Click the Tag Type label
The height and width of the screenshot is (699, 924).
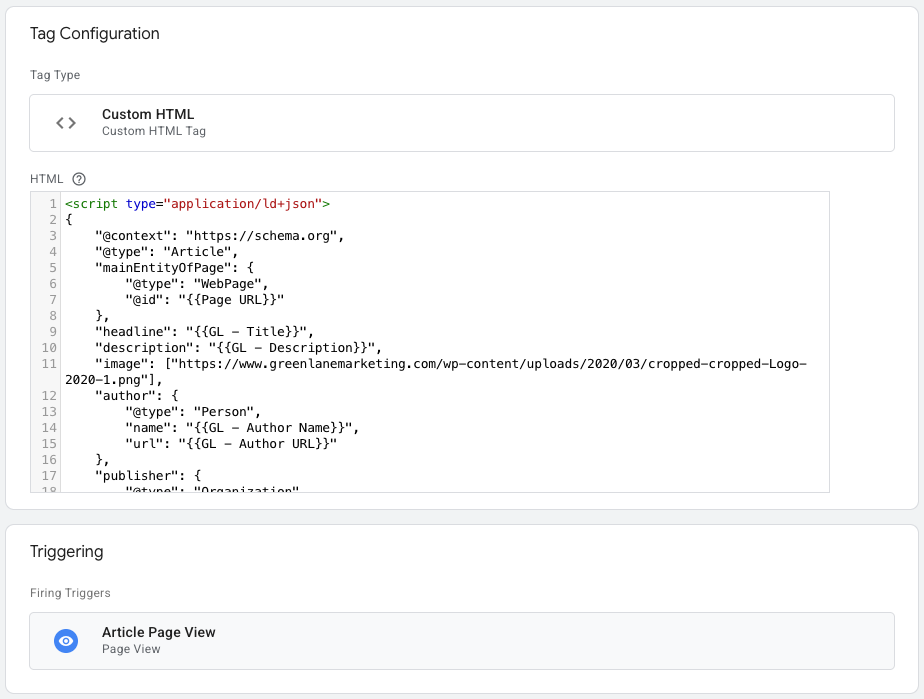point(55,75)
